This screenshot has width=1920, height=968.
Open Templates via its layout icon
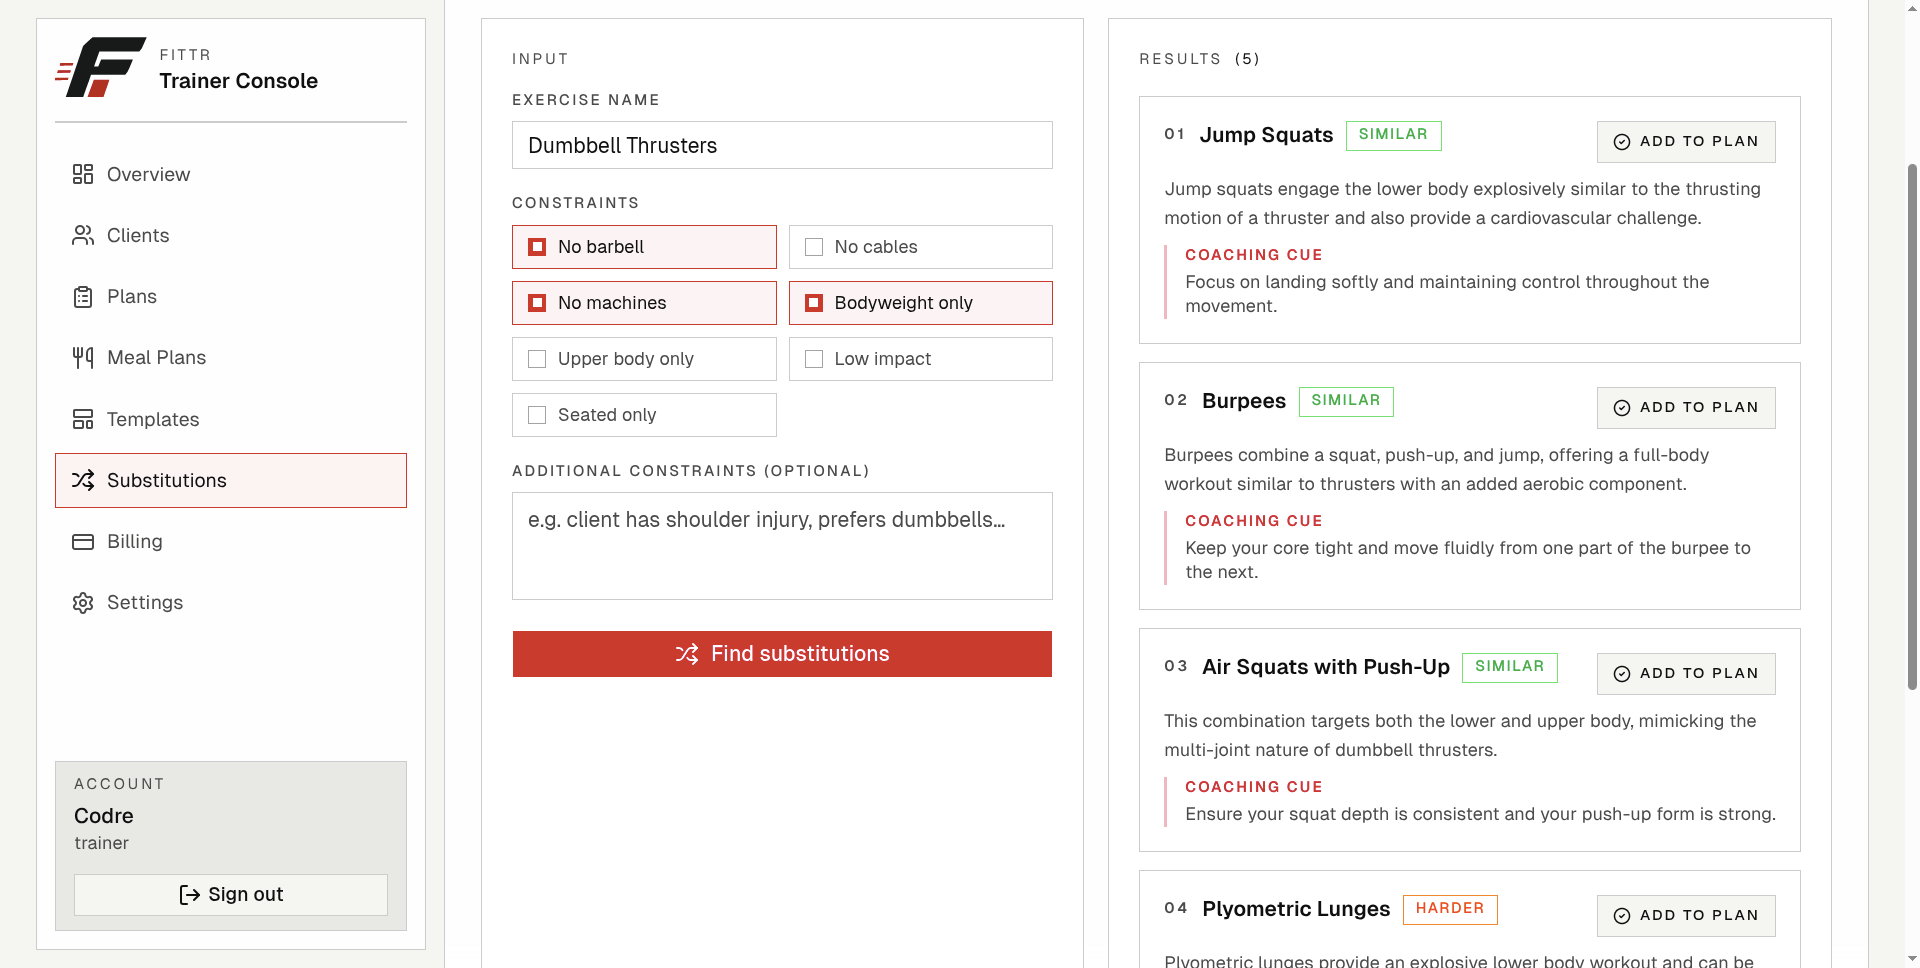coord(83,419)
